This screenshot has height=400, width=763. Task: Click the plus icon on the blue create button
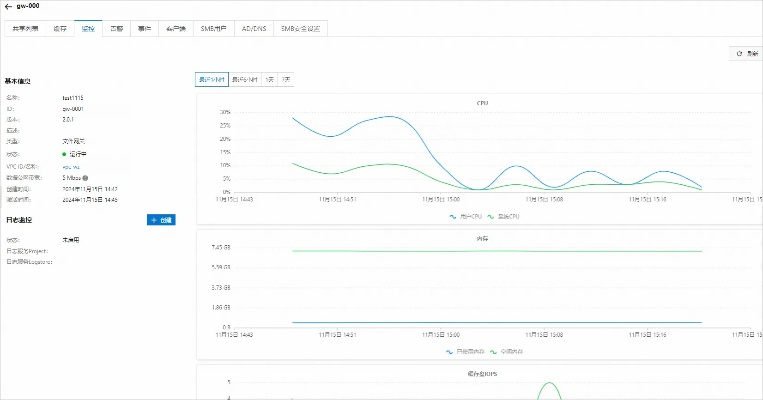[x=153, y=219]
